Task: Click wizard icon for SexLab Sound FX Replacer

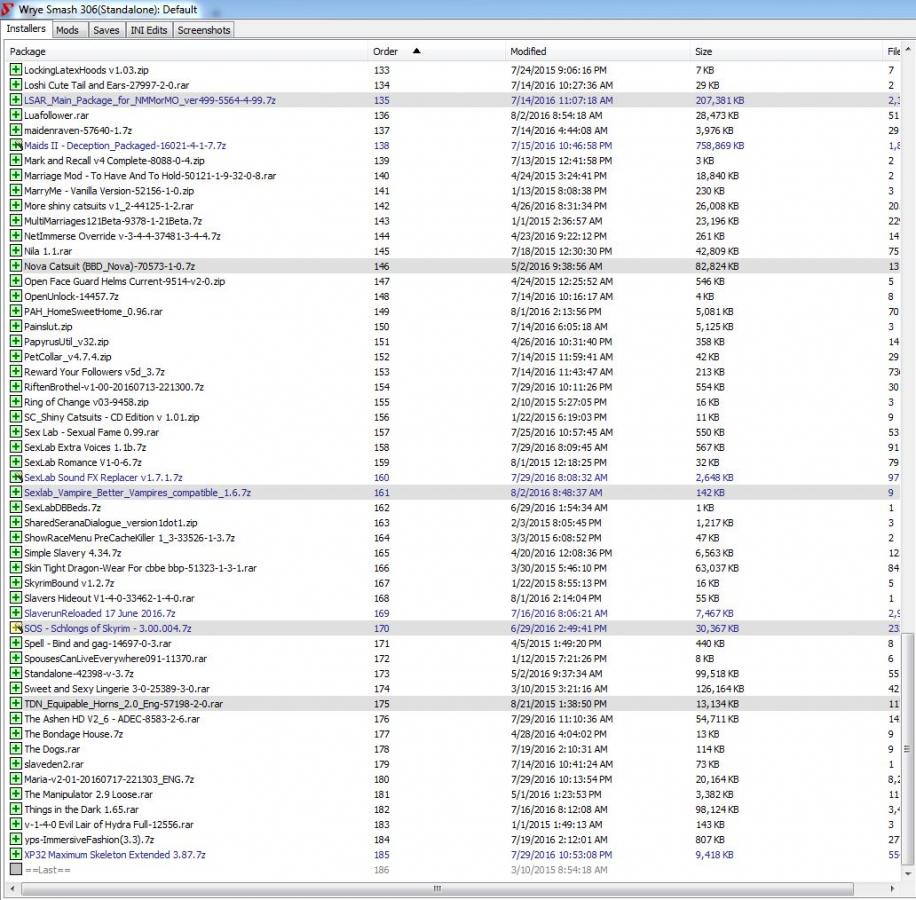Action: pyautogui.click(x=16, y=477)
